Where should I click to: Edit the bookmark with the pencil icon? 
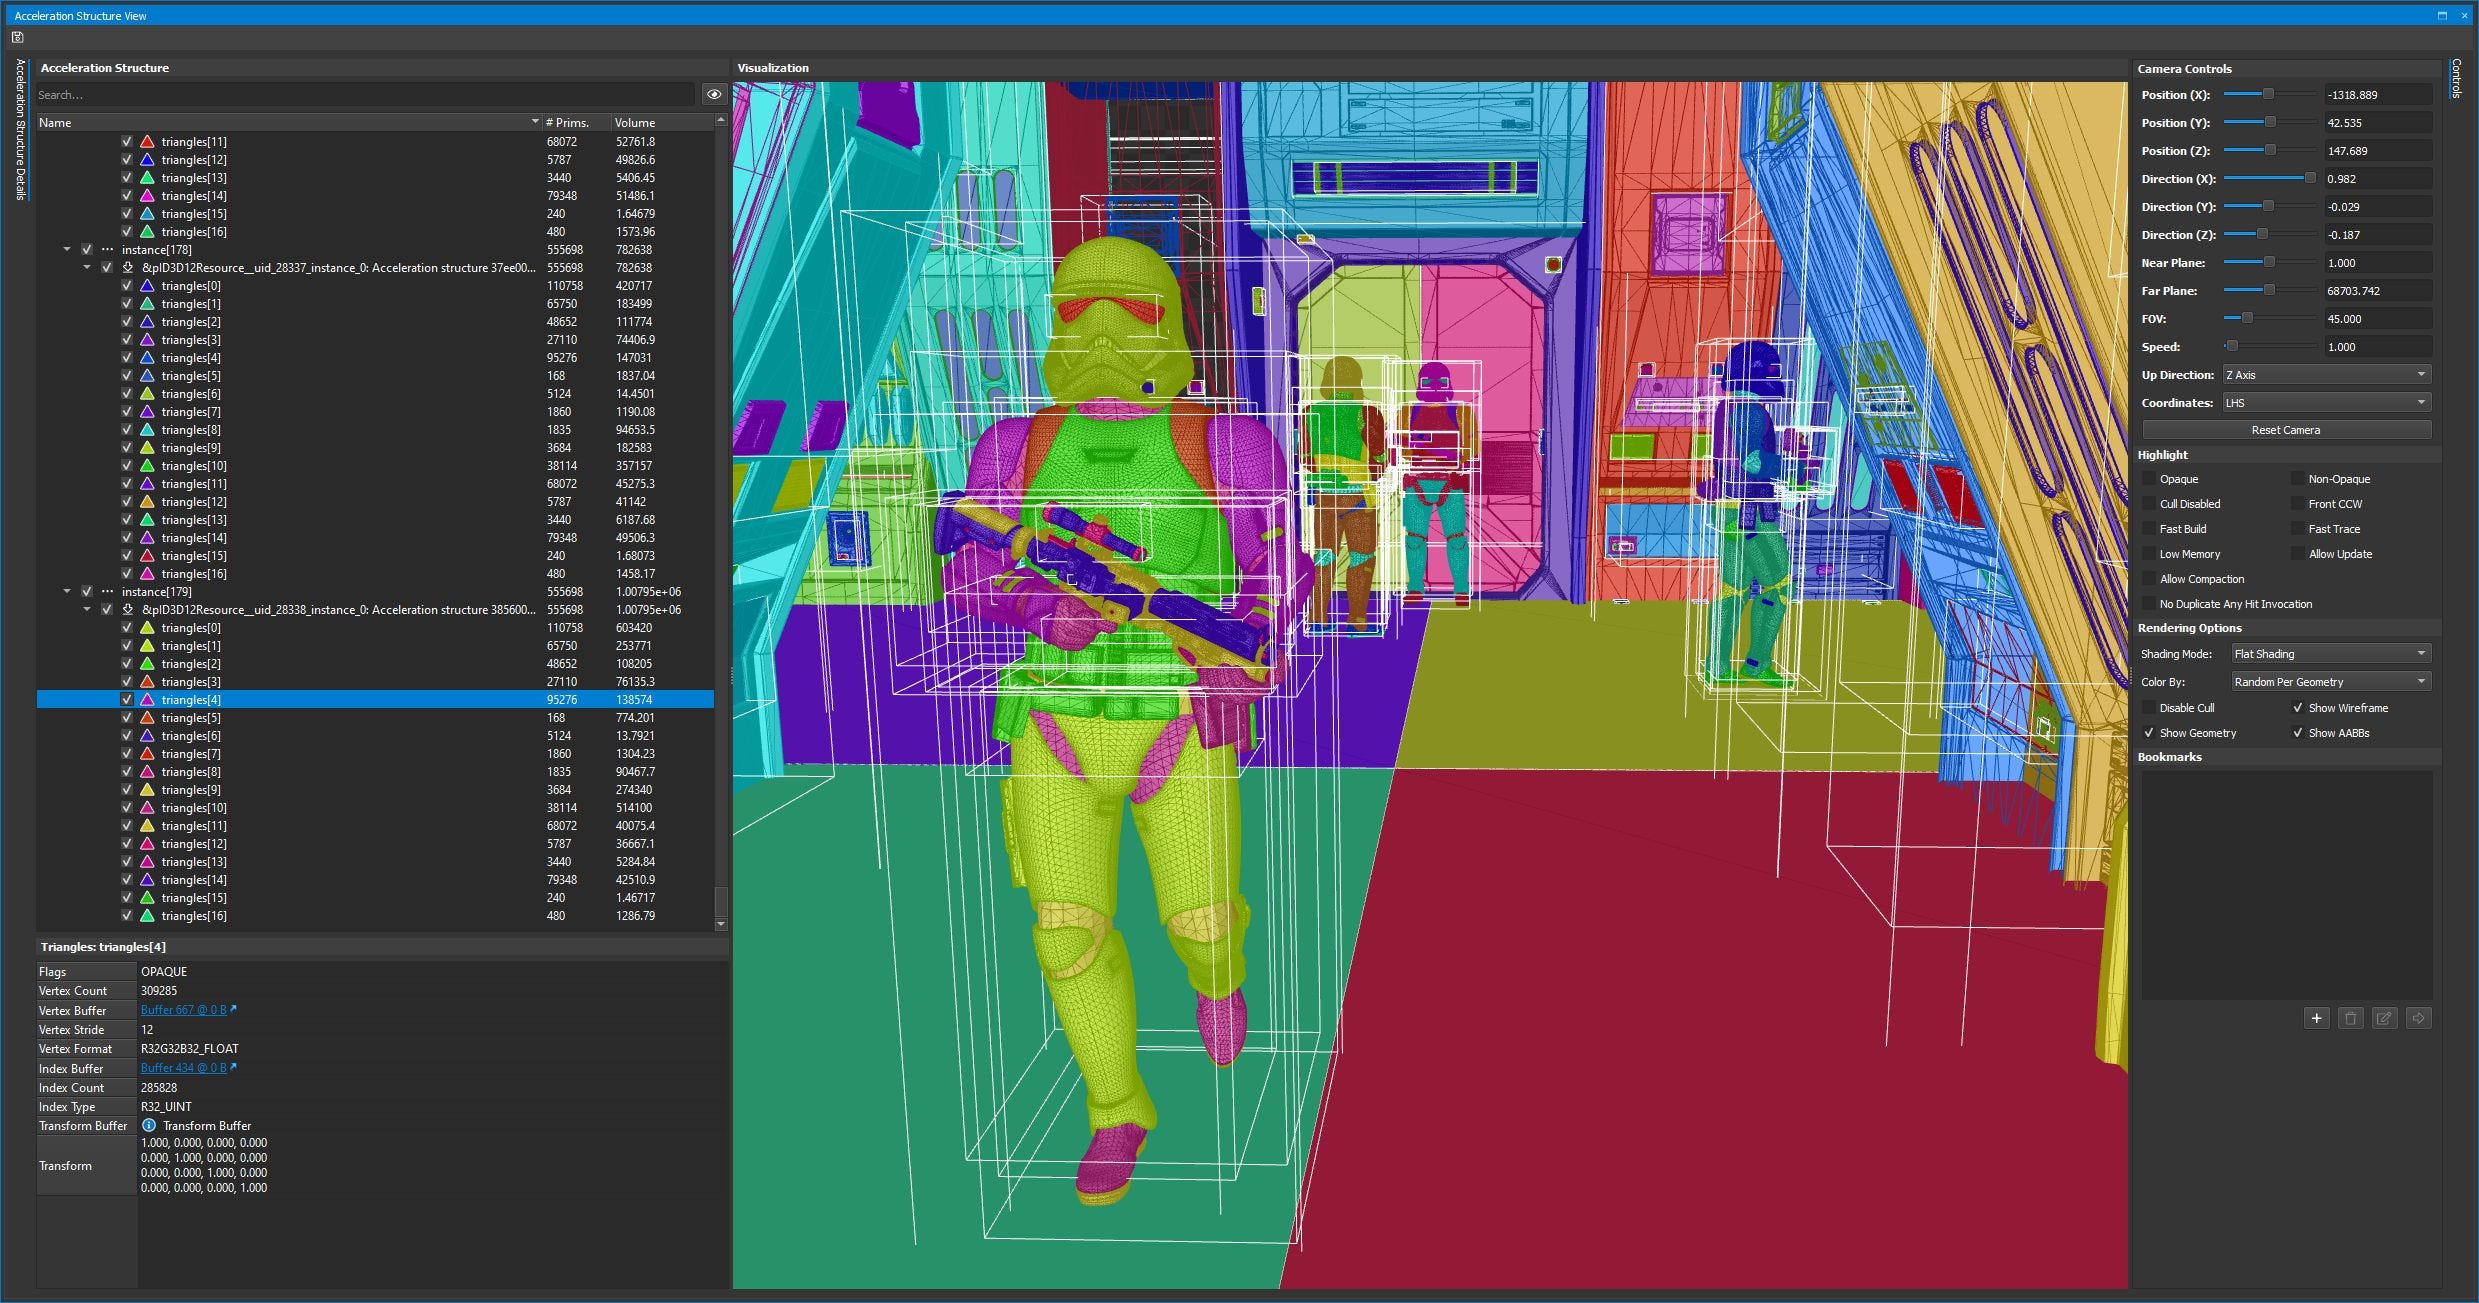[x=2384, y=1018]
